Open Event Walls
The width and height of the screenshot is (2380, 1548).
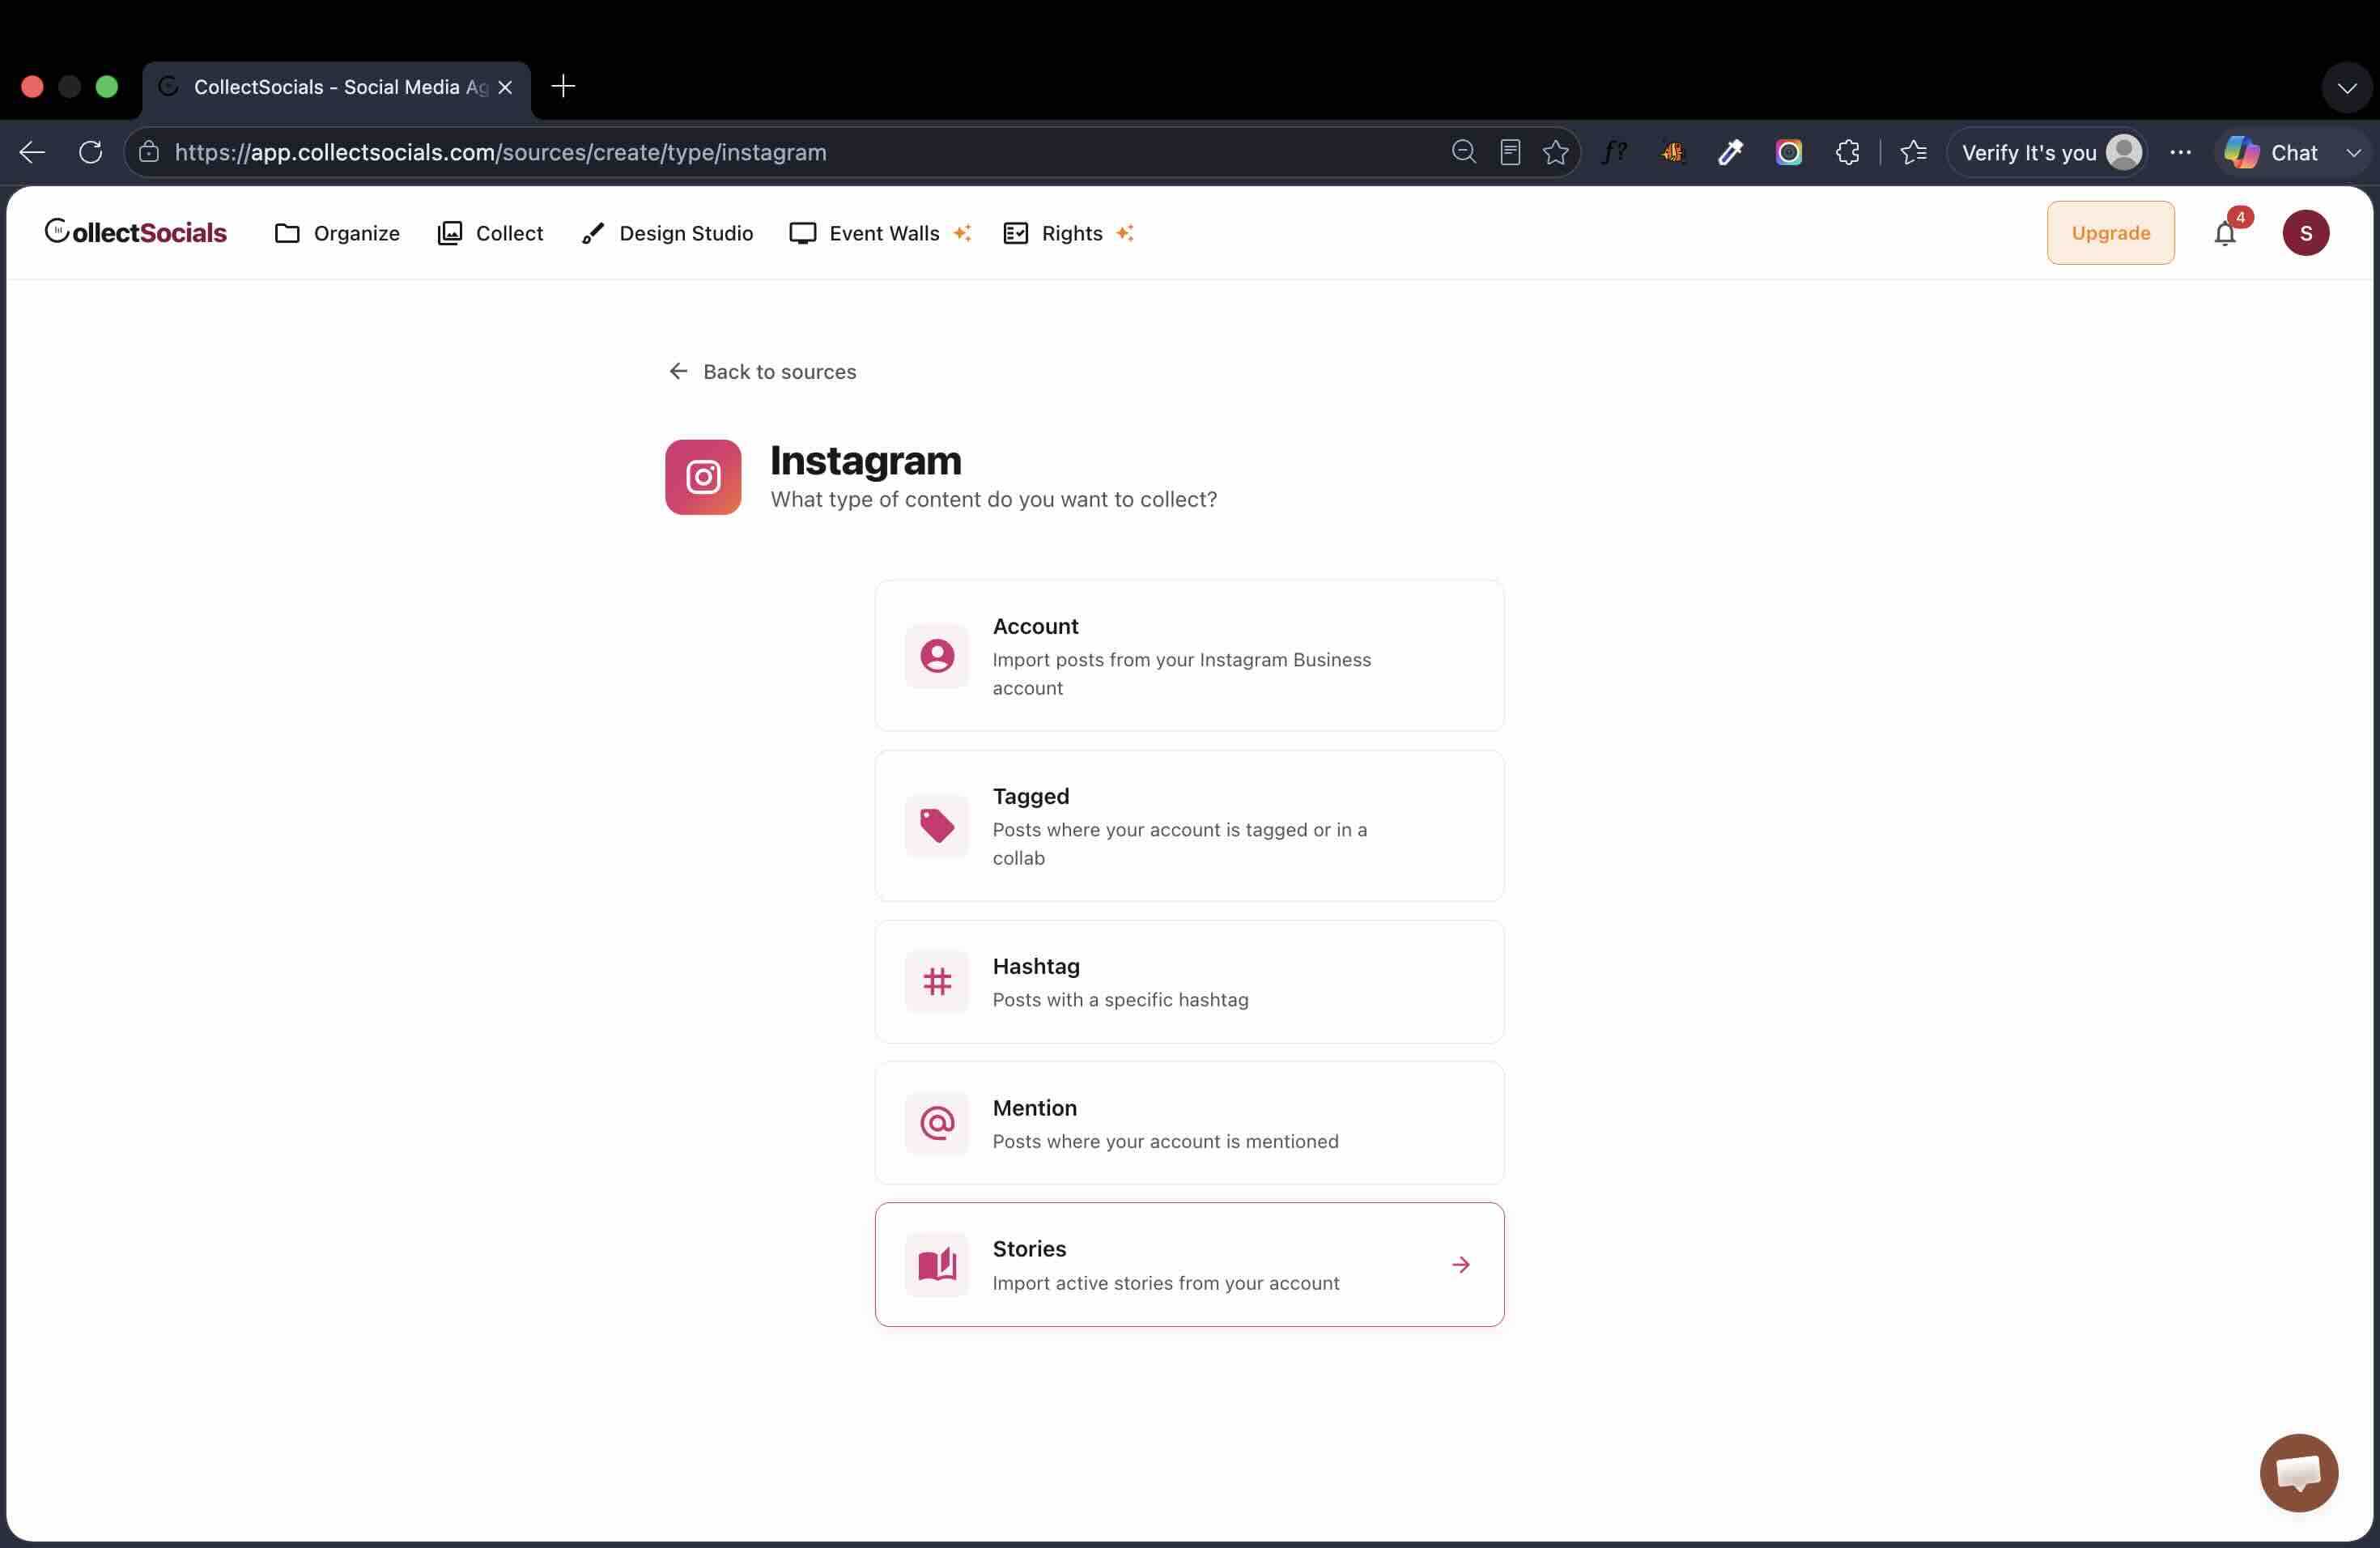tap(880, 233)
